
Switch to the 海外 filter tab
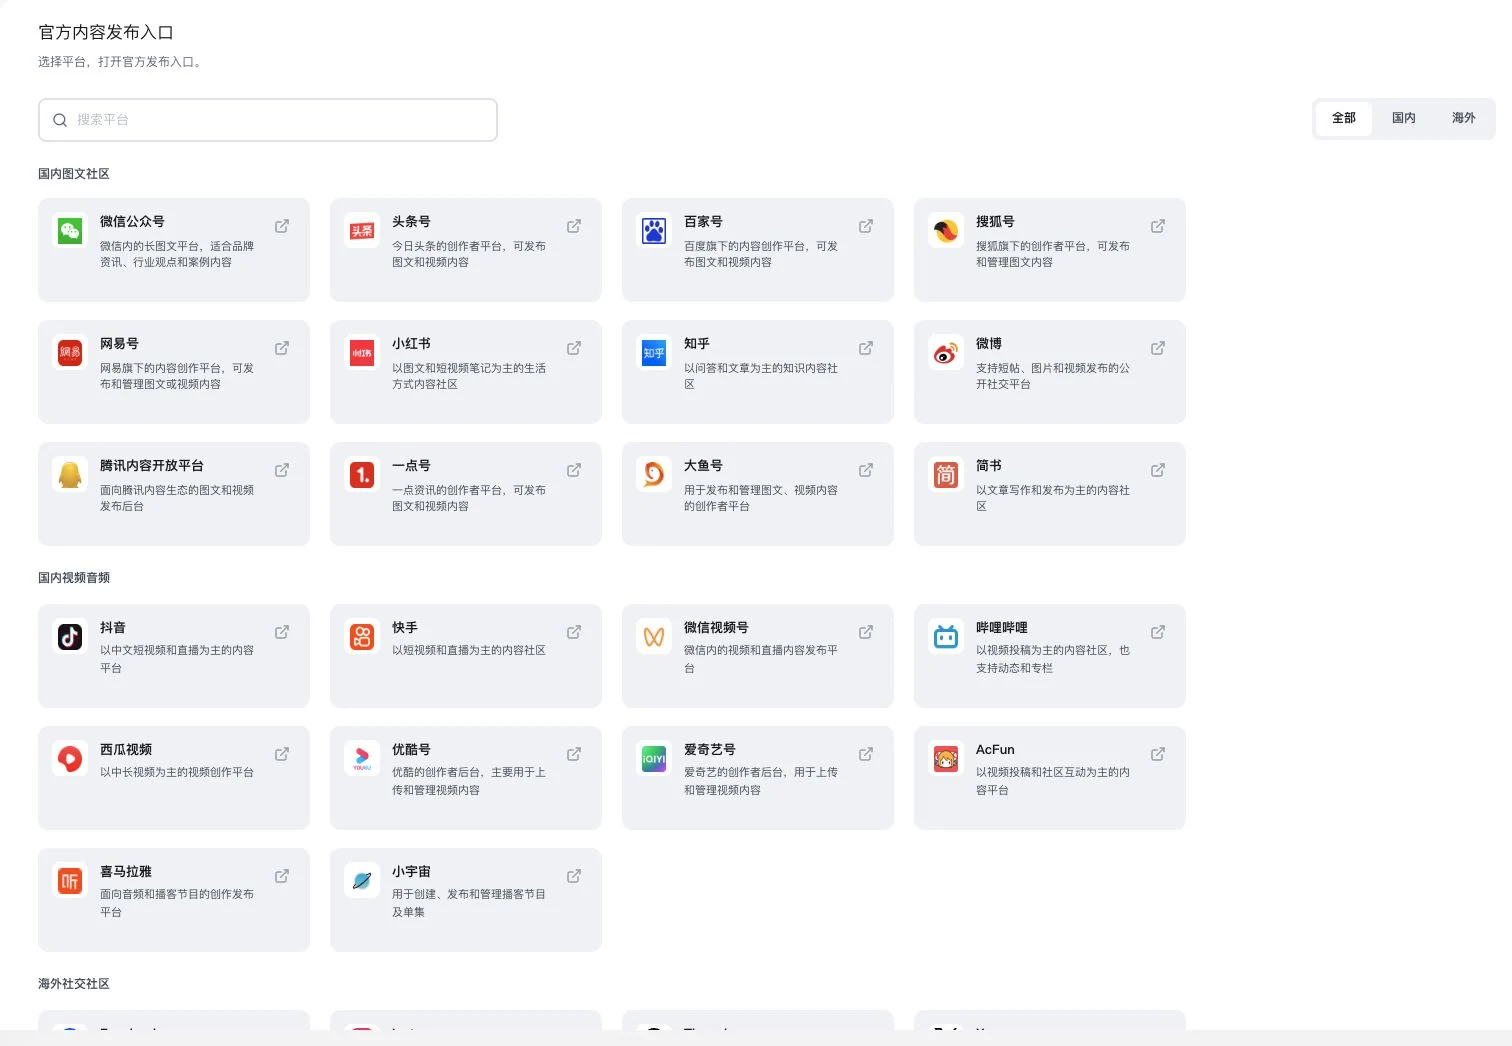pos(1464,118)
